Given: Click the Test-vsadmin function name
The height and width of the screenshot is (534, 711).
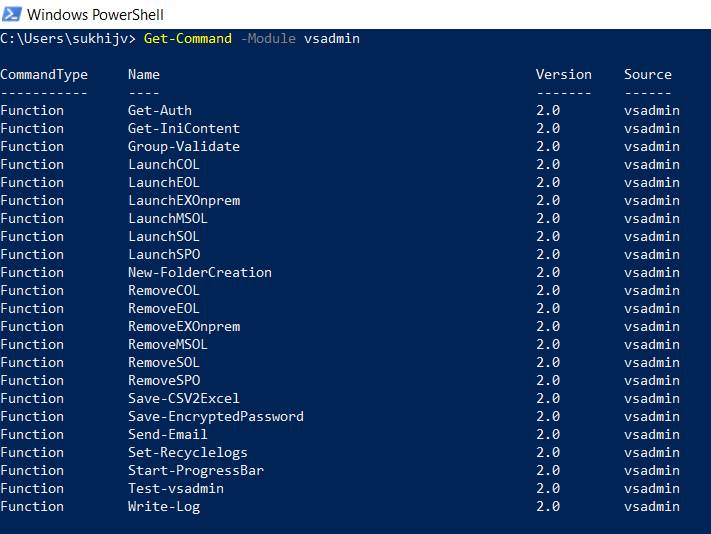Looking at the screenshot, I should [x=176, y=488].
